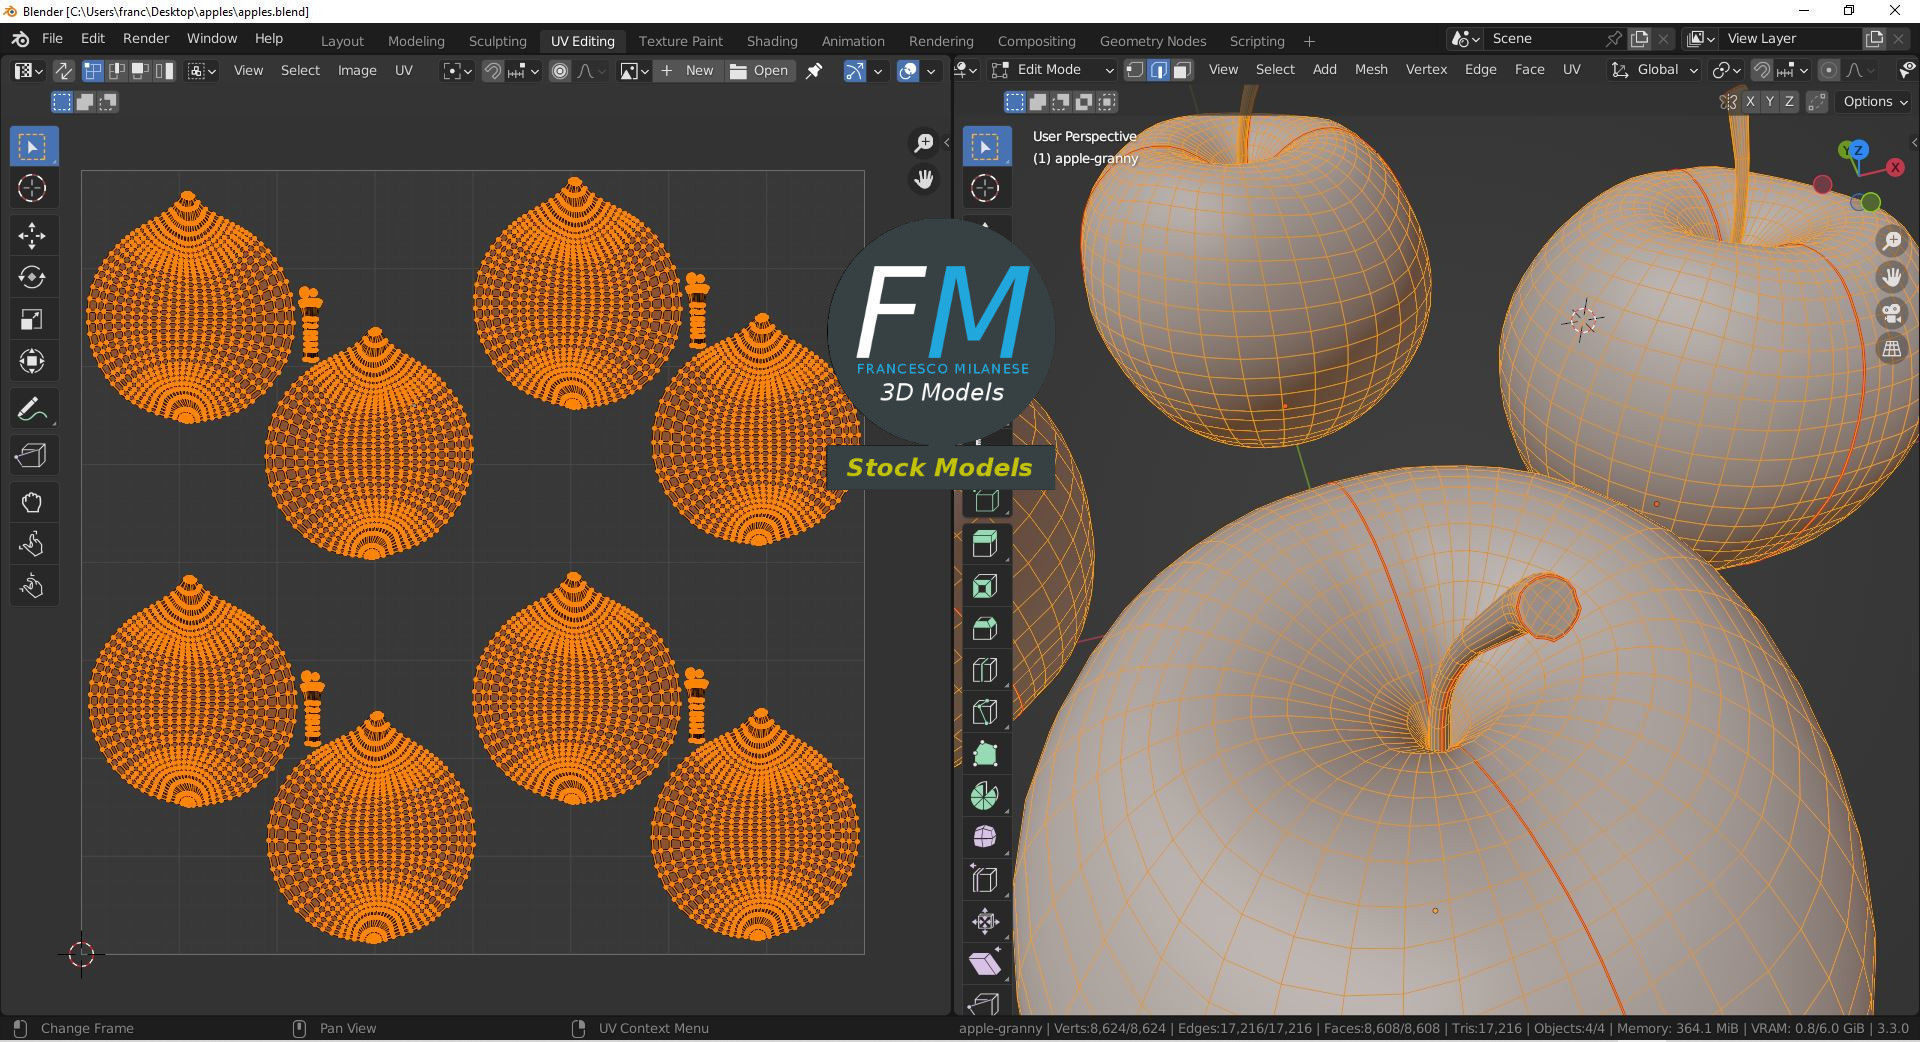This screenshot has height=1042, width=1920.
Task: Pick the Annotate pencil tool
Action: click(x=33, y=408)
